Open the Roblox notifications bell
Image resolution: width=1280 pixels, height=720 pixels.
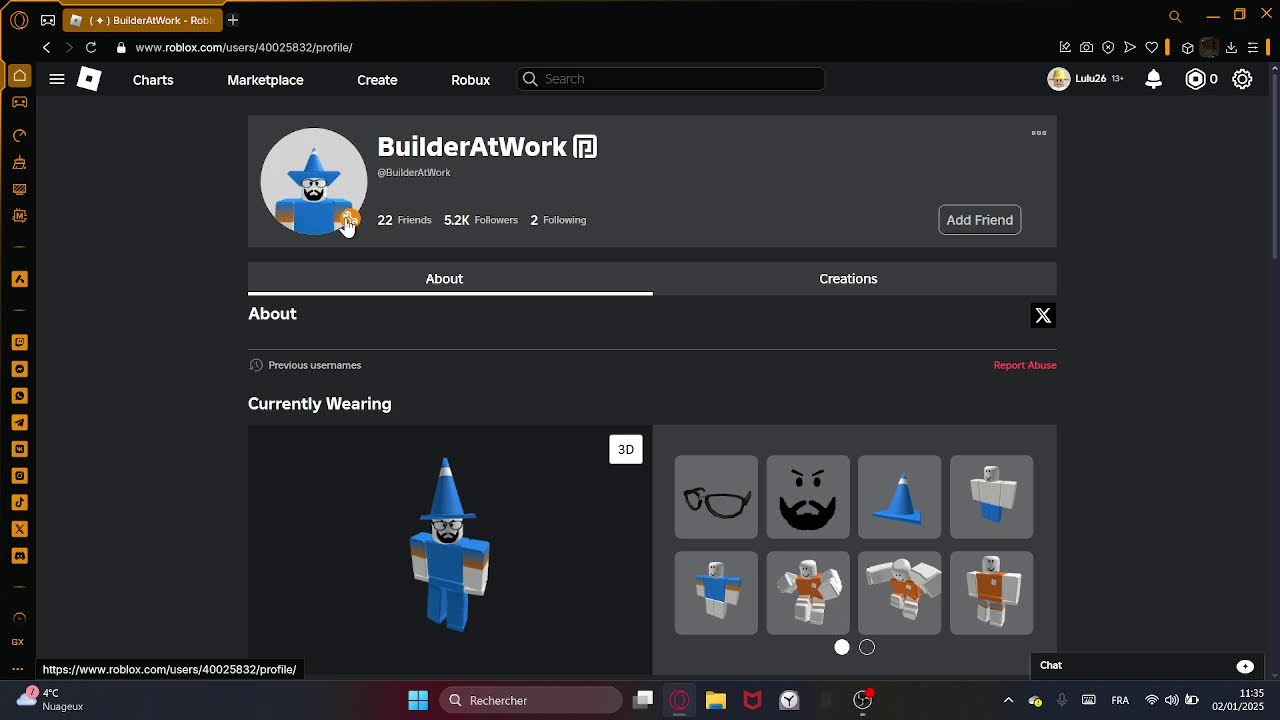click(x=1153, y=79)
